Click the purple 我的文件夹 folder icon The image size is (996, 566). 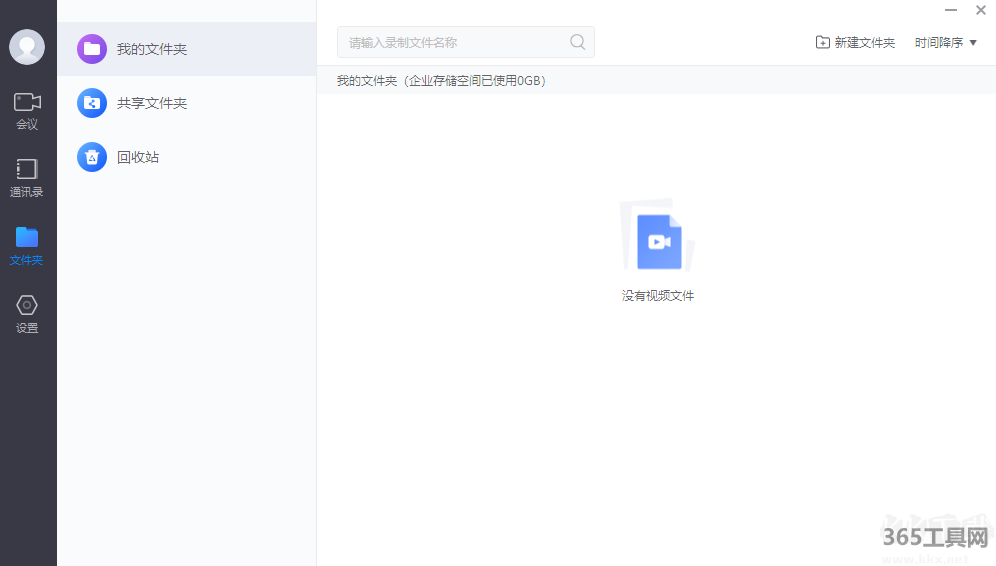(x=92, y=49)
